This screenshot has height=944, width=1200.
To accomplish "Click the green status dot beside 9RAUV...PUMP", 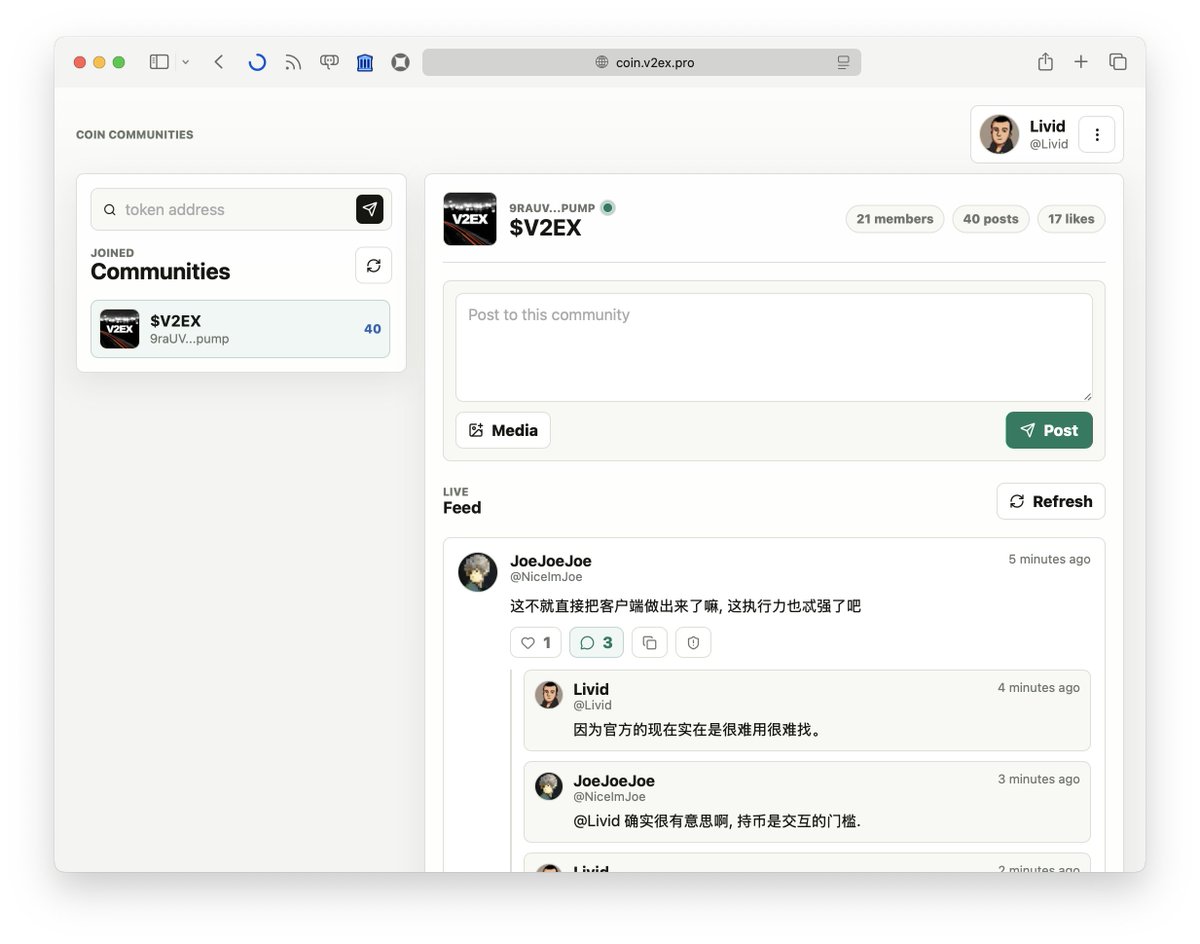I will coord(608,208).
